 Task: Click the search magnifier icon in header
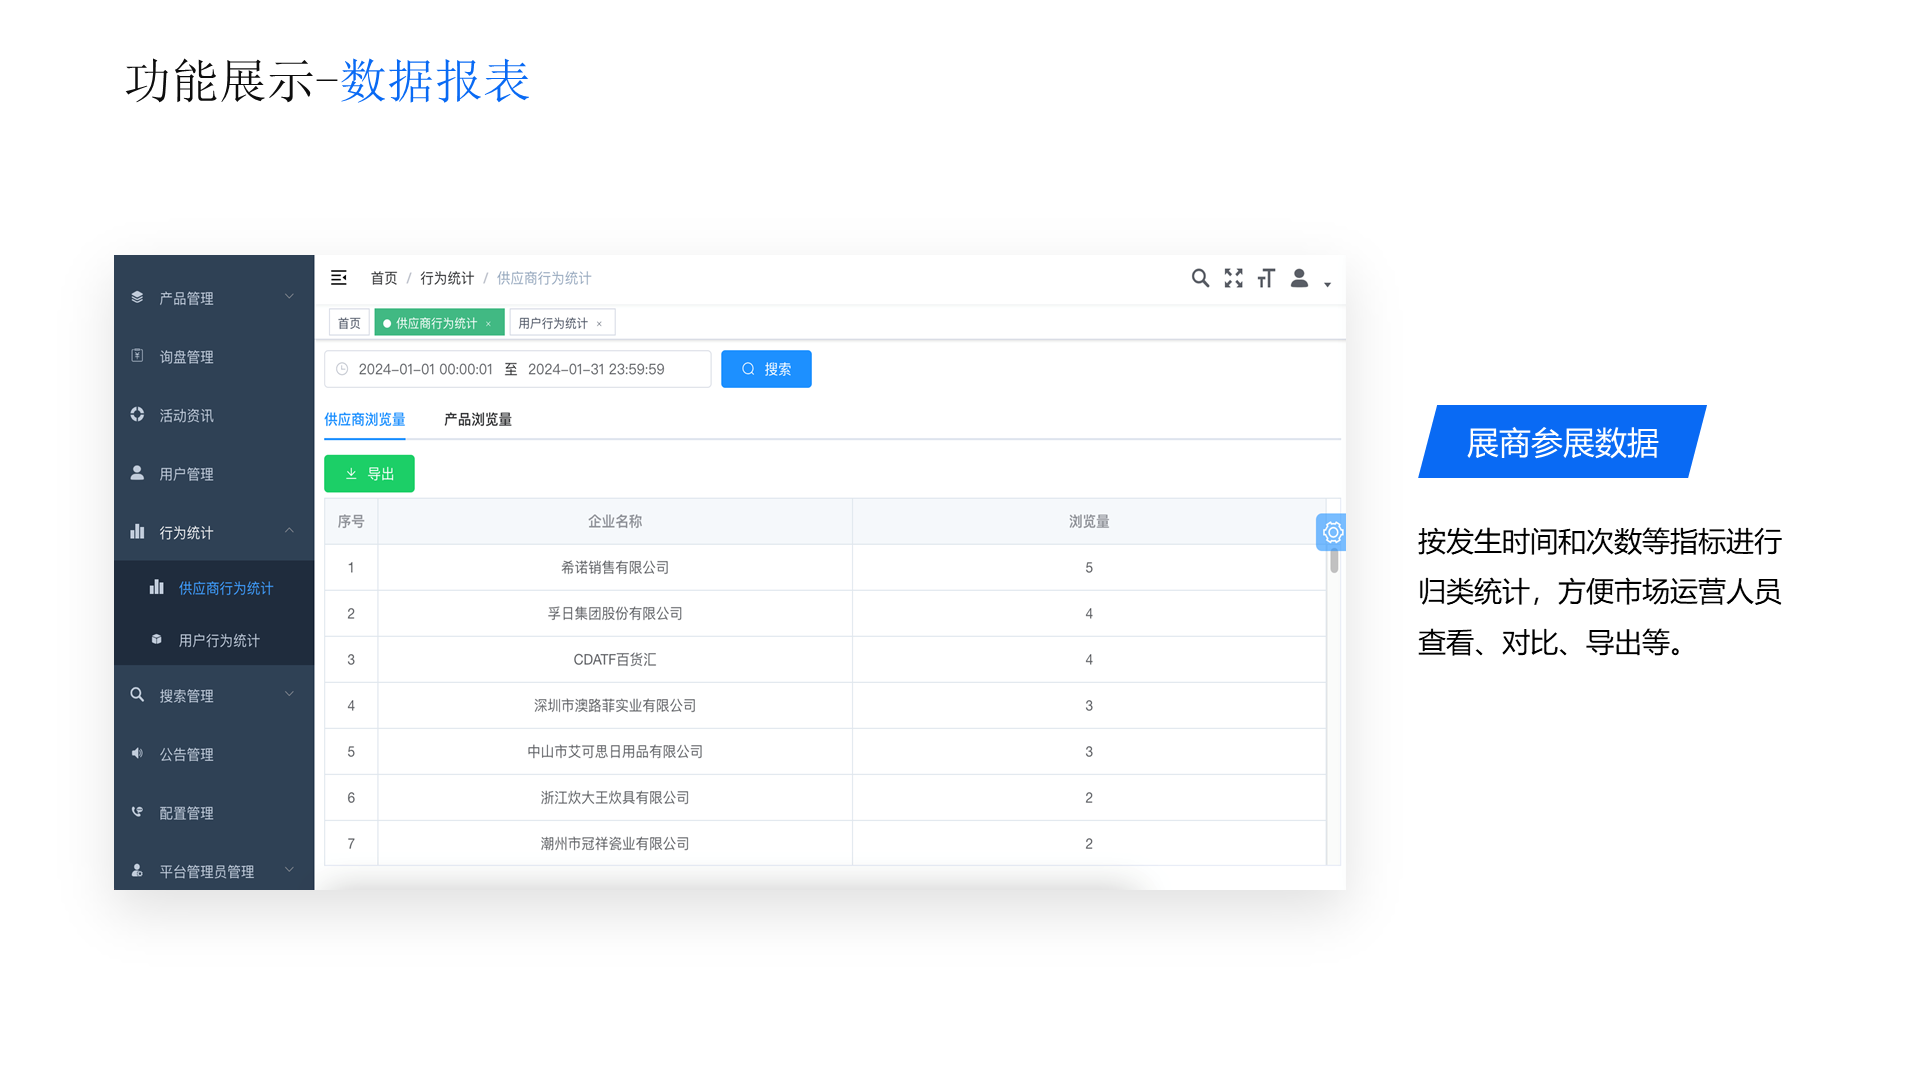pyautogui.click(x=1200, y=278)
